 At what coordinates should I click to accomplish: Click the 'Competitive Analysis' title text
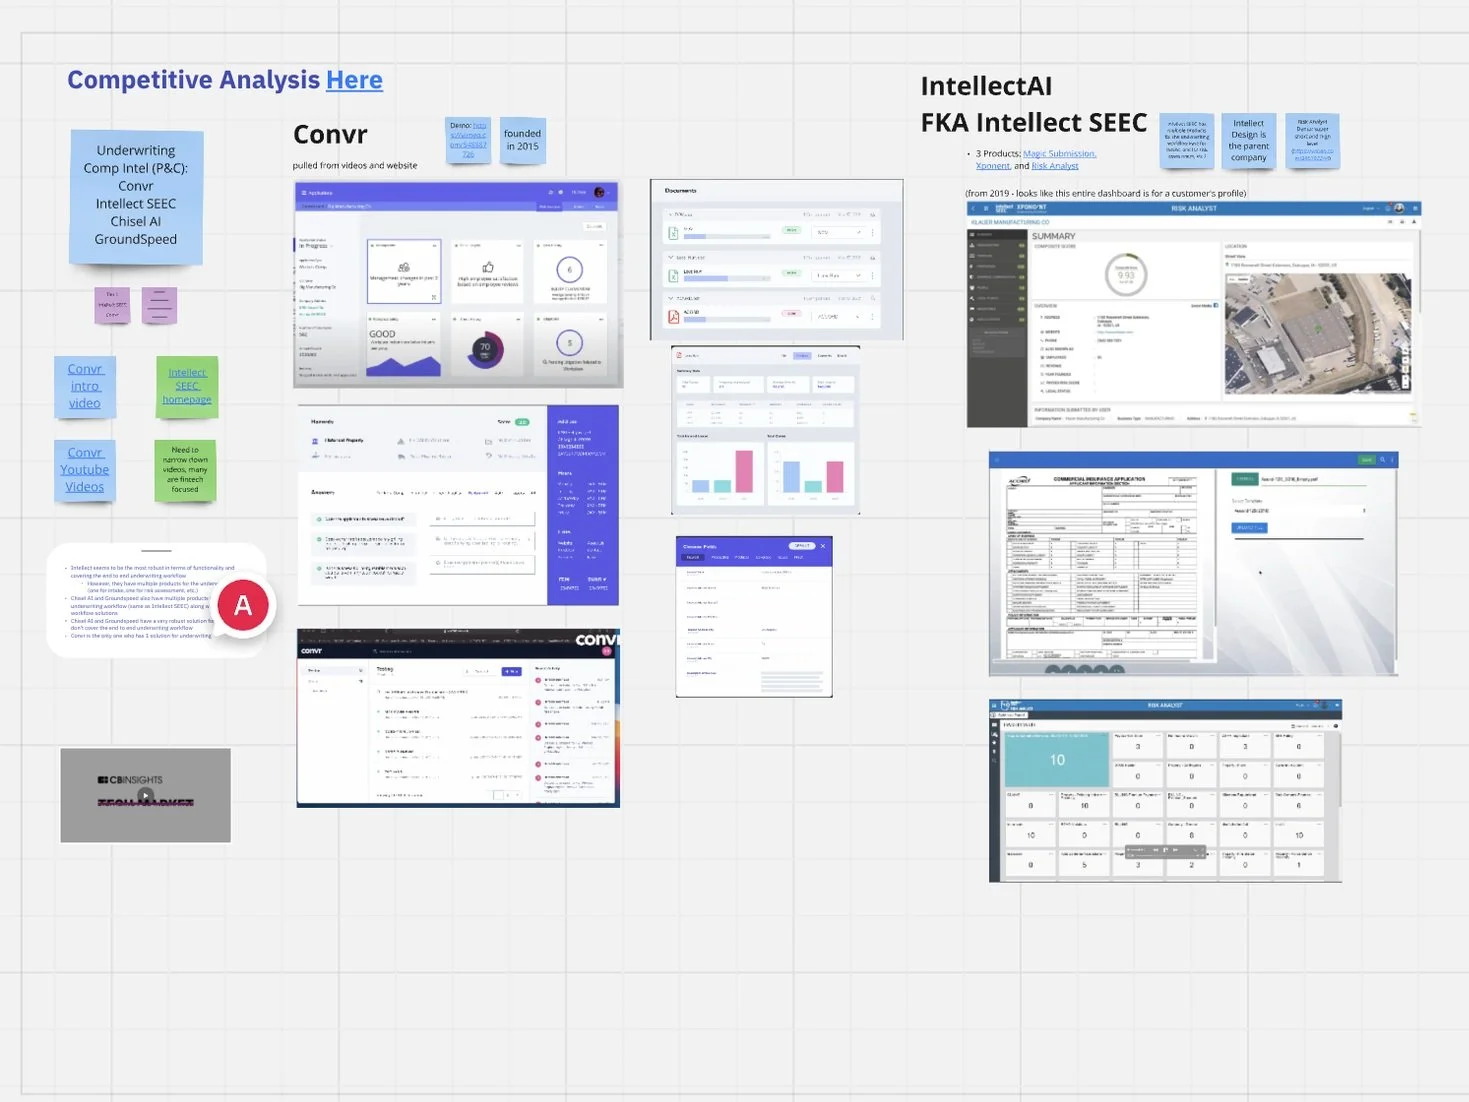point(193,80)
